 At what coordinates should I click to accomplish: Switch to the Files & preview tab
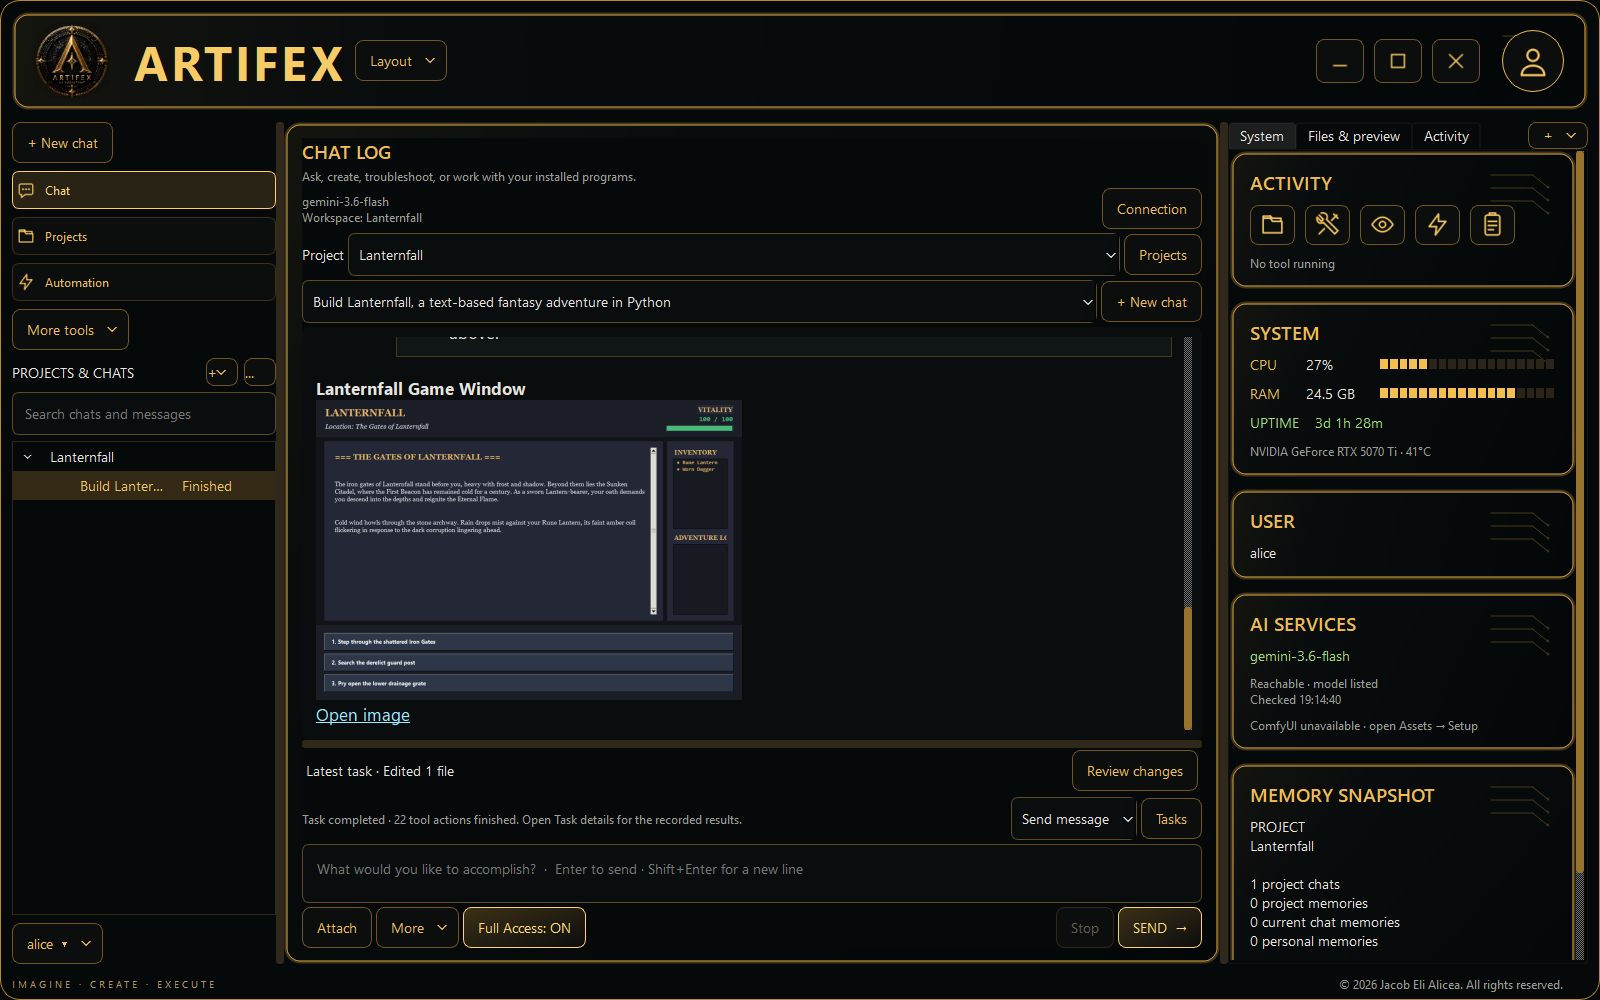click(1353, 136)
